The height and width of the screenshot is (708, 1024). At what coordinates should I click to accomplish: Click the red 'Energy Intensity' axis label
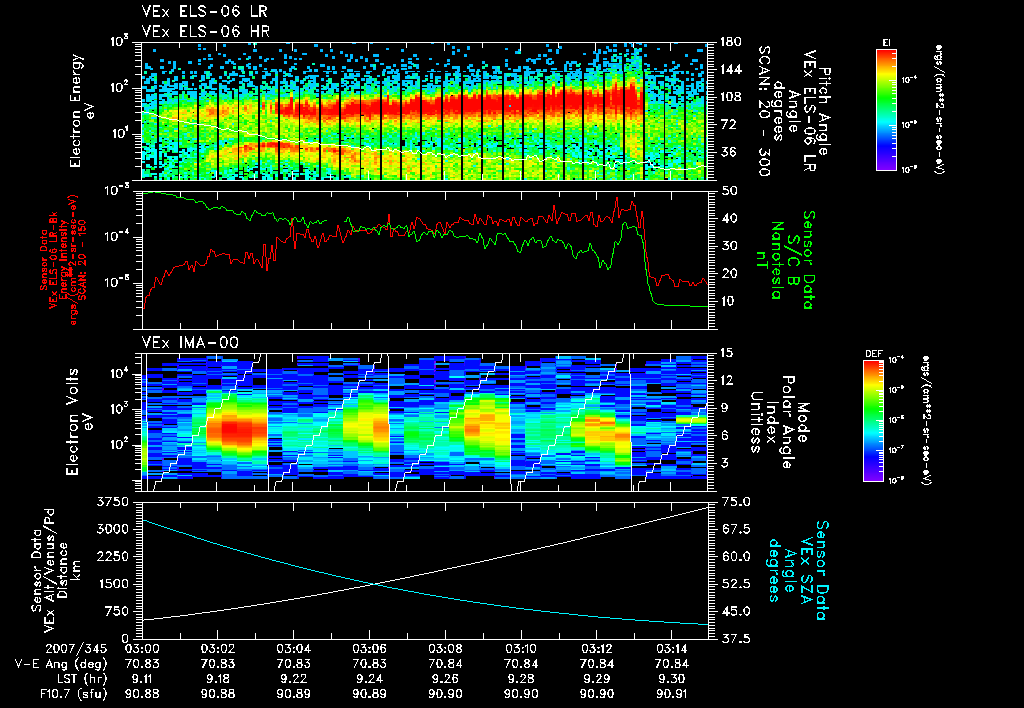(64, 261)
